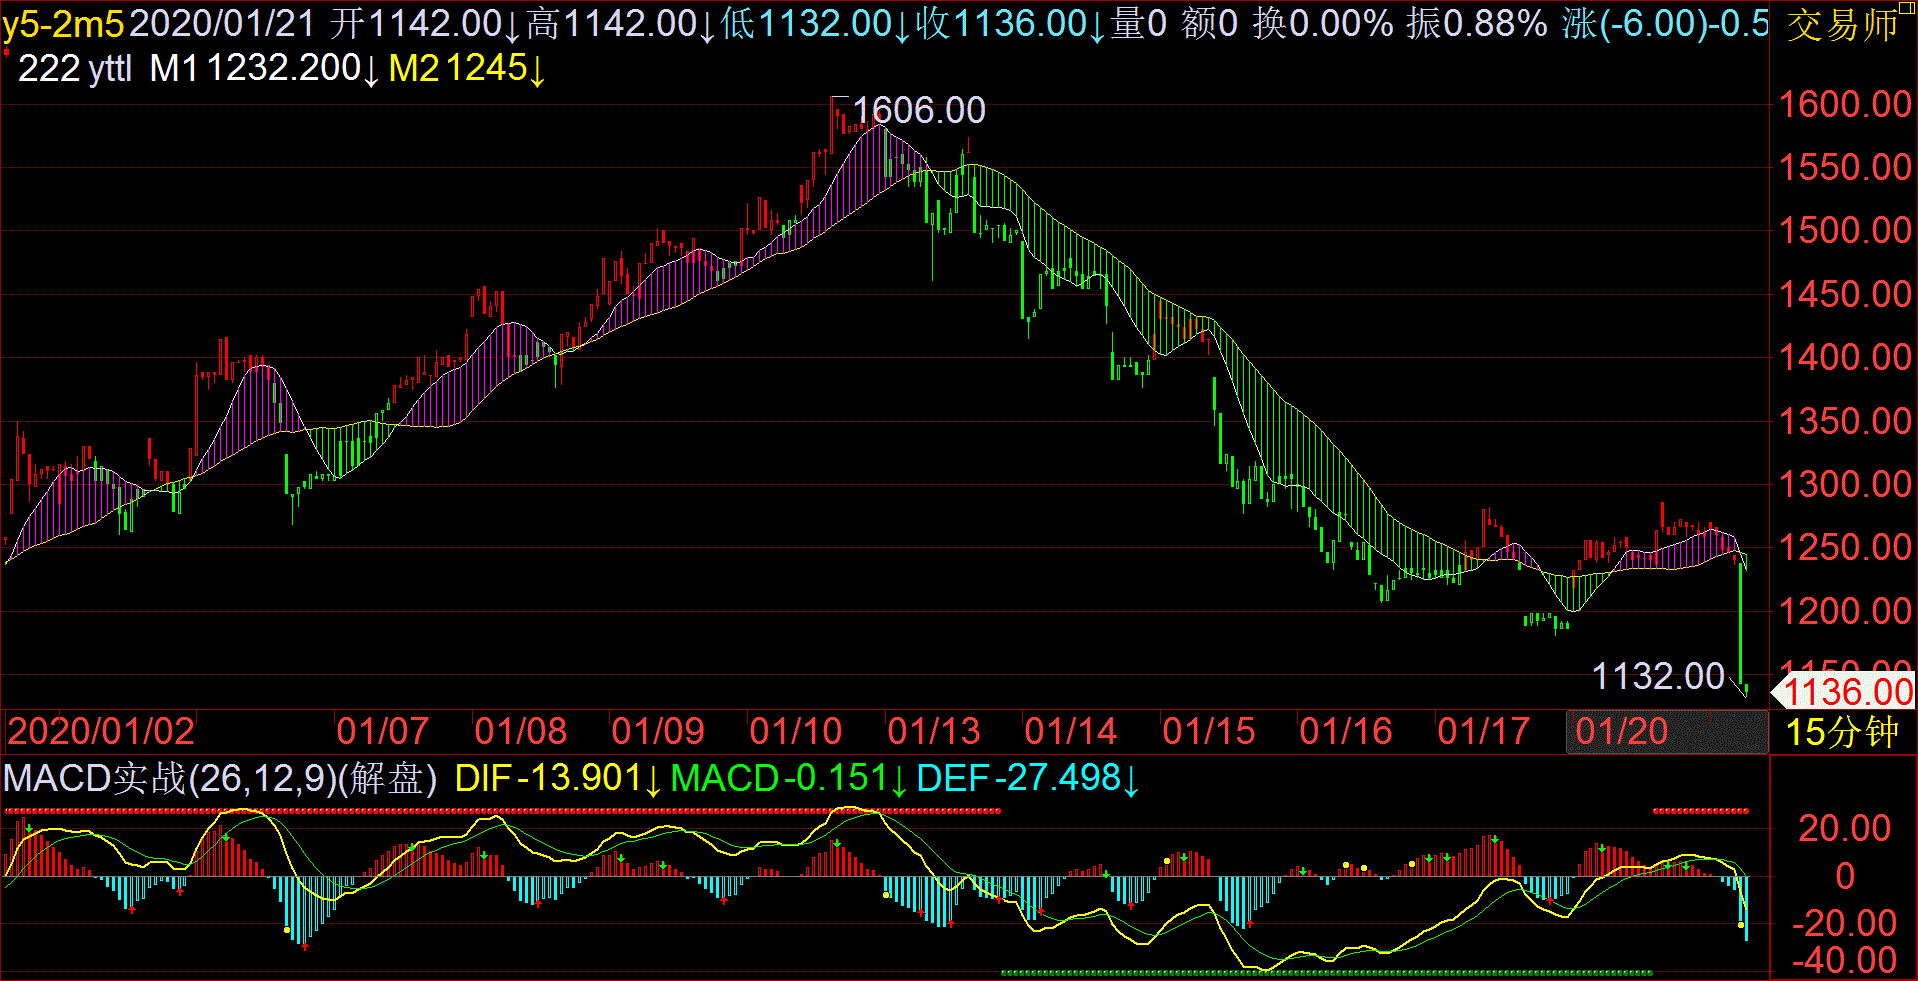The height and width of the screenshot is (981, 1918).
Task: Click the yellow window-layout icon beside 交易师
Action: click(x=1906, y=9)
